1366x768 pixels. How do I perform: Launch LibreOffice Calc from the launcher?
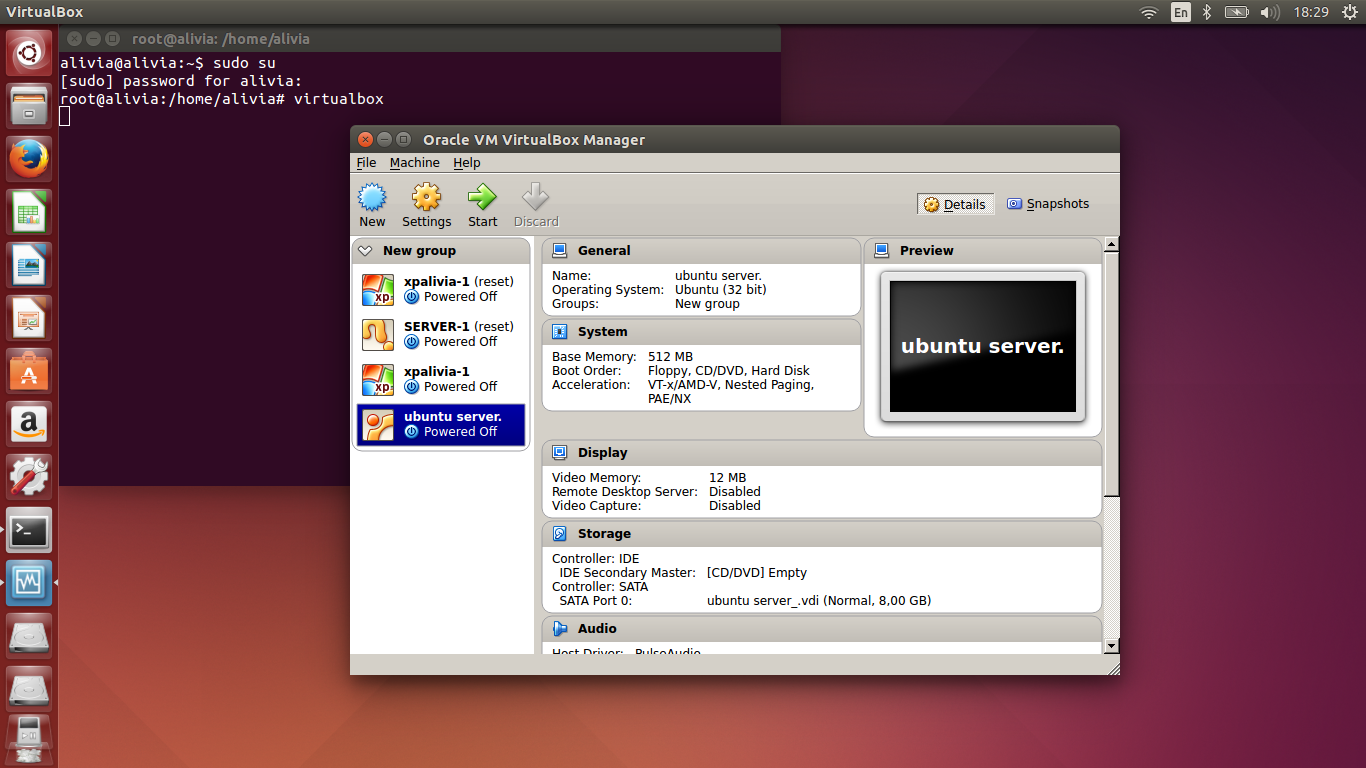point(29,211)
